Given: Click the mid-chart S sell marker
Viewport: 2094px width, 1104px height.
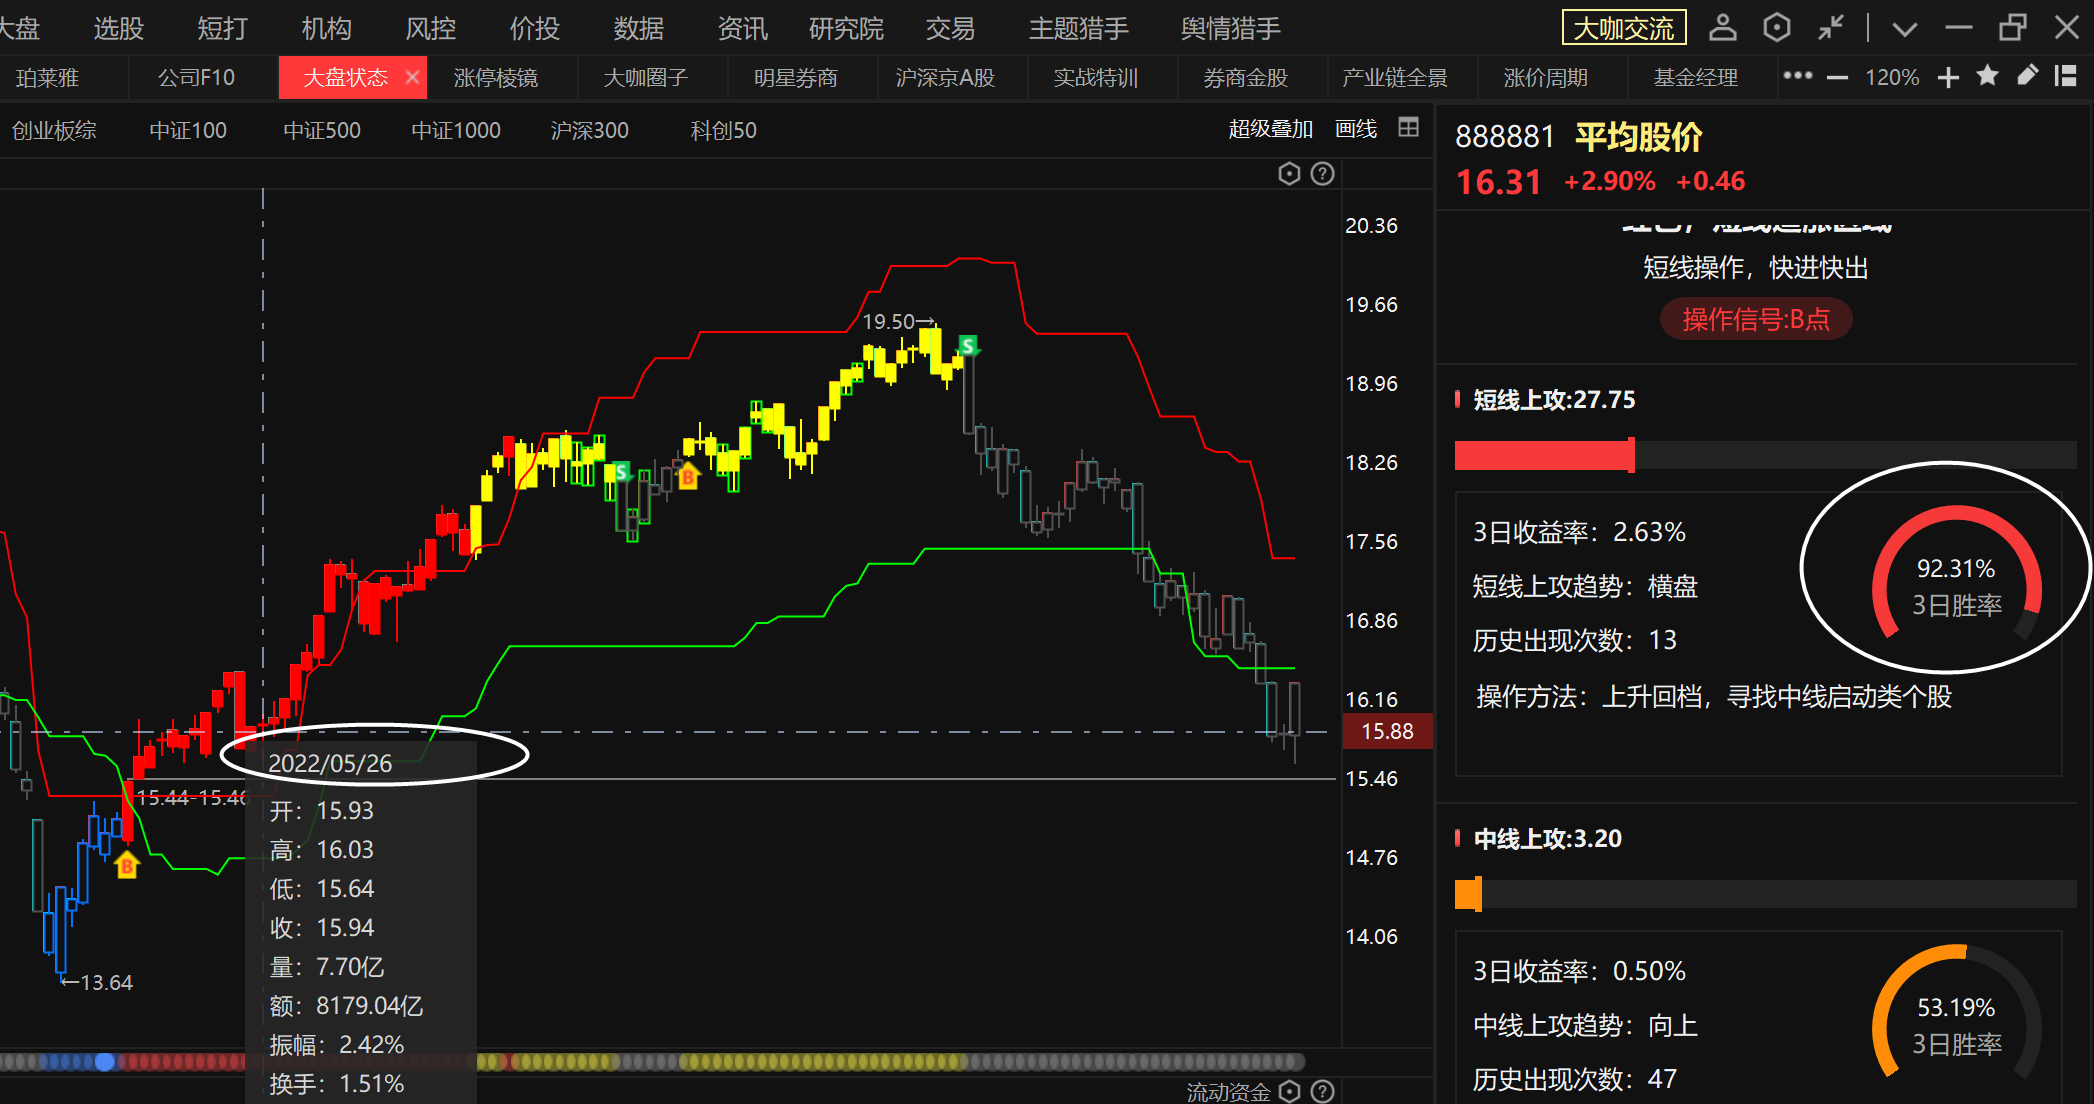Looking at the screenshot, I should [621, 472].
